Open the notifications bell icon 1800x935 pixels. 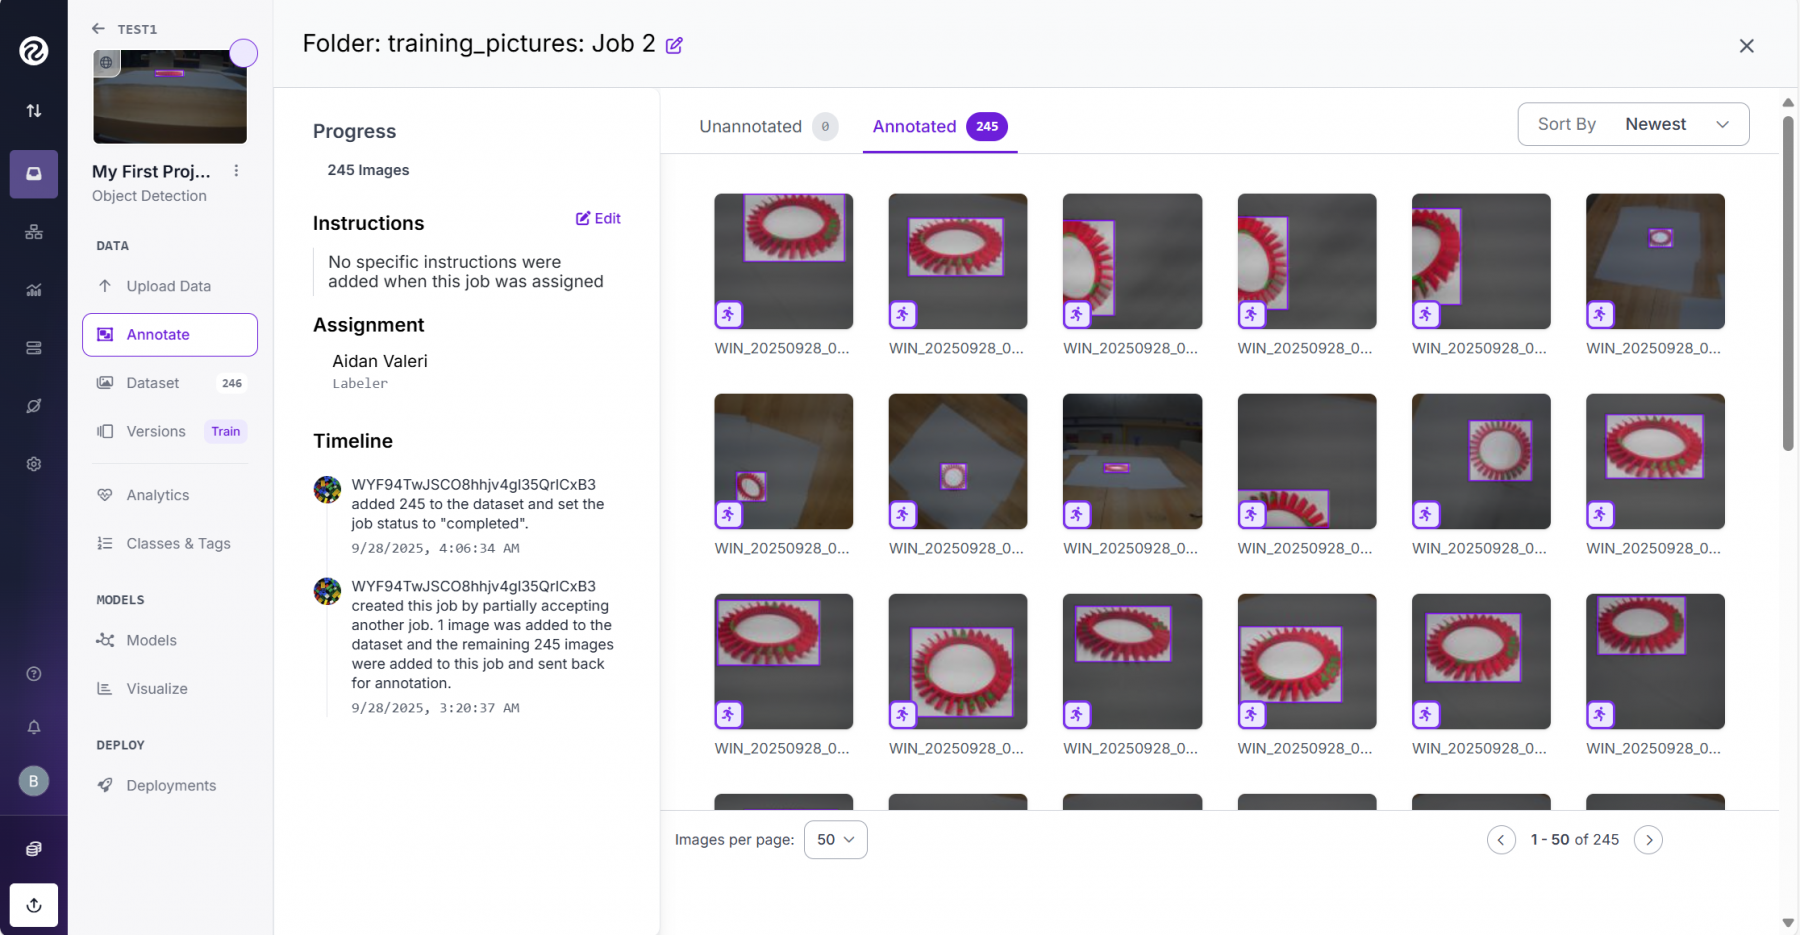[34, 727]
